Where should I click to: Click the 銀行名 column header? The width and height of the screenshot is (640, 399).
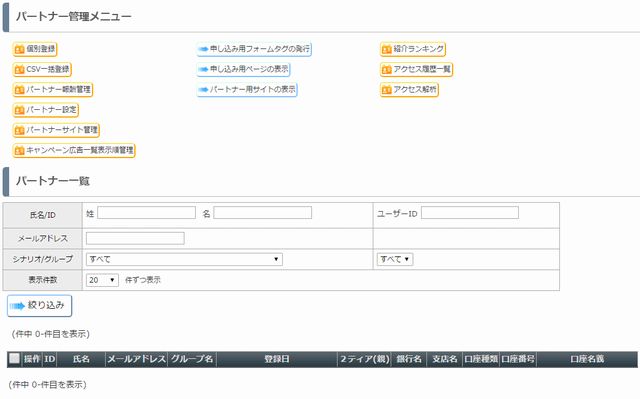click(x=409, y=359)
